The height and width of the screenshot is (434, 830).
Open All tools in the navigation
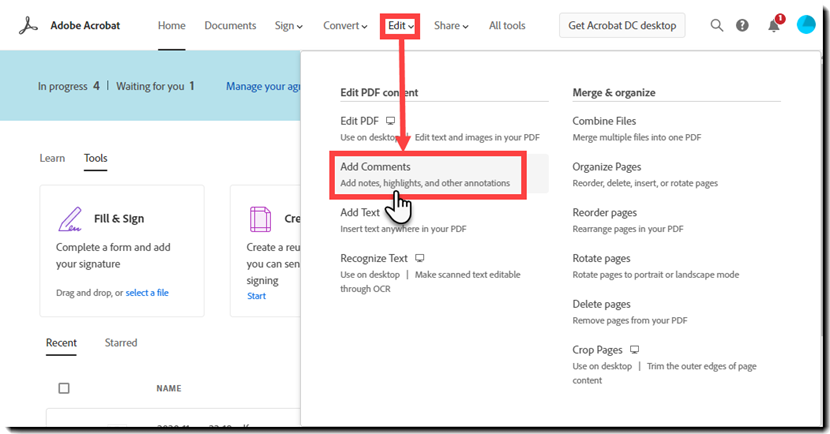(507, 25)
